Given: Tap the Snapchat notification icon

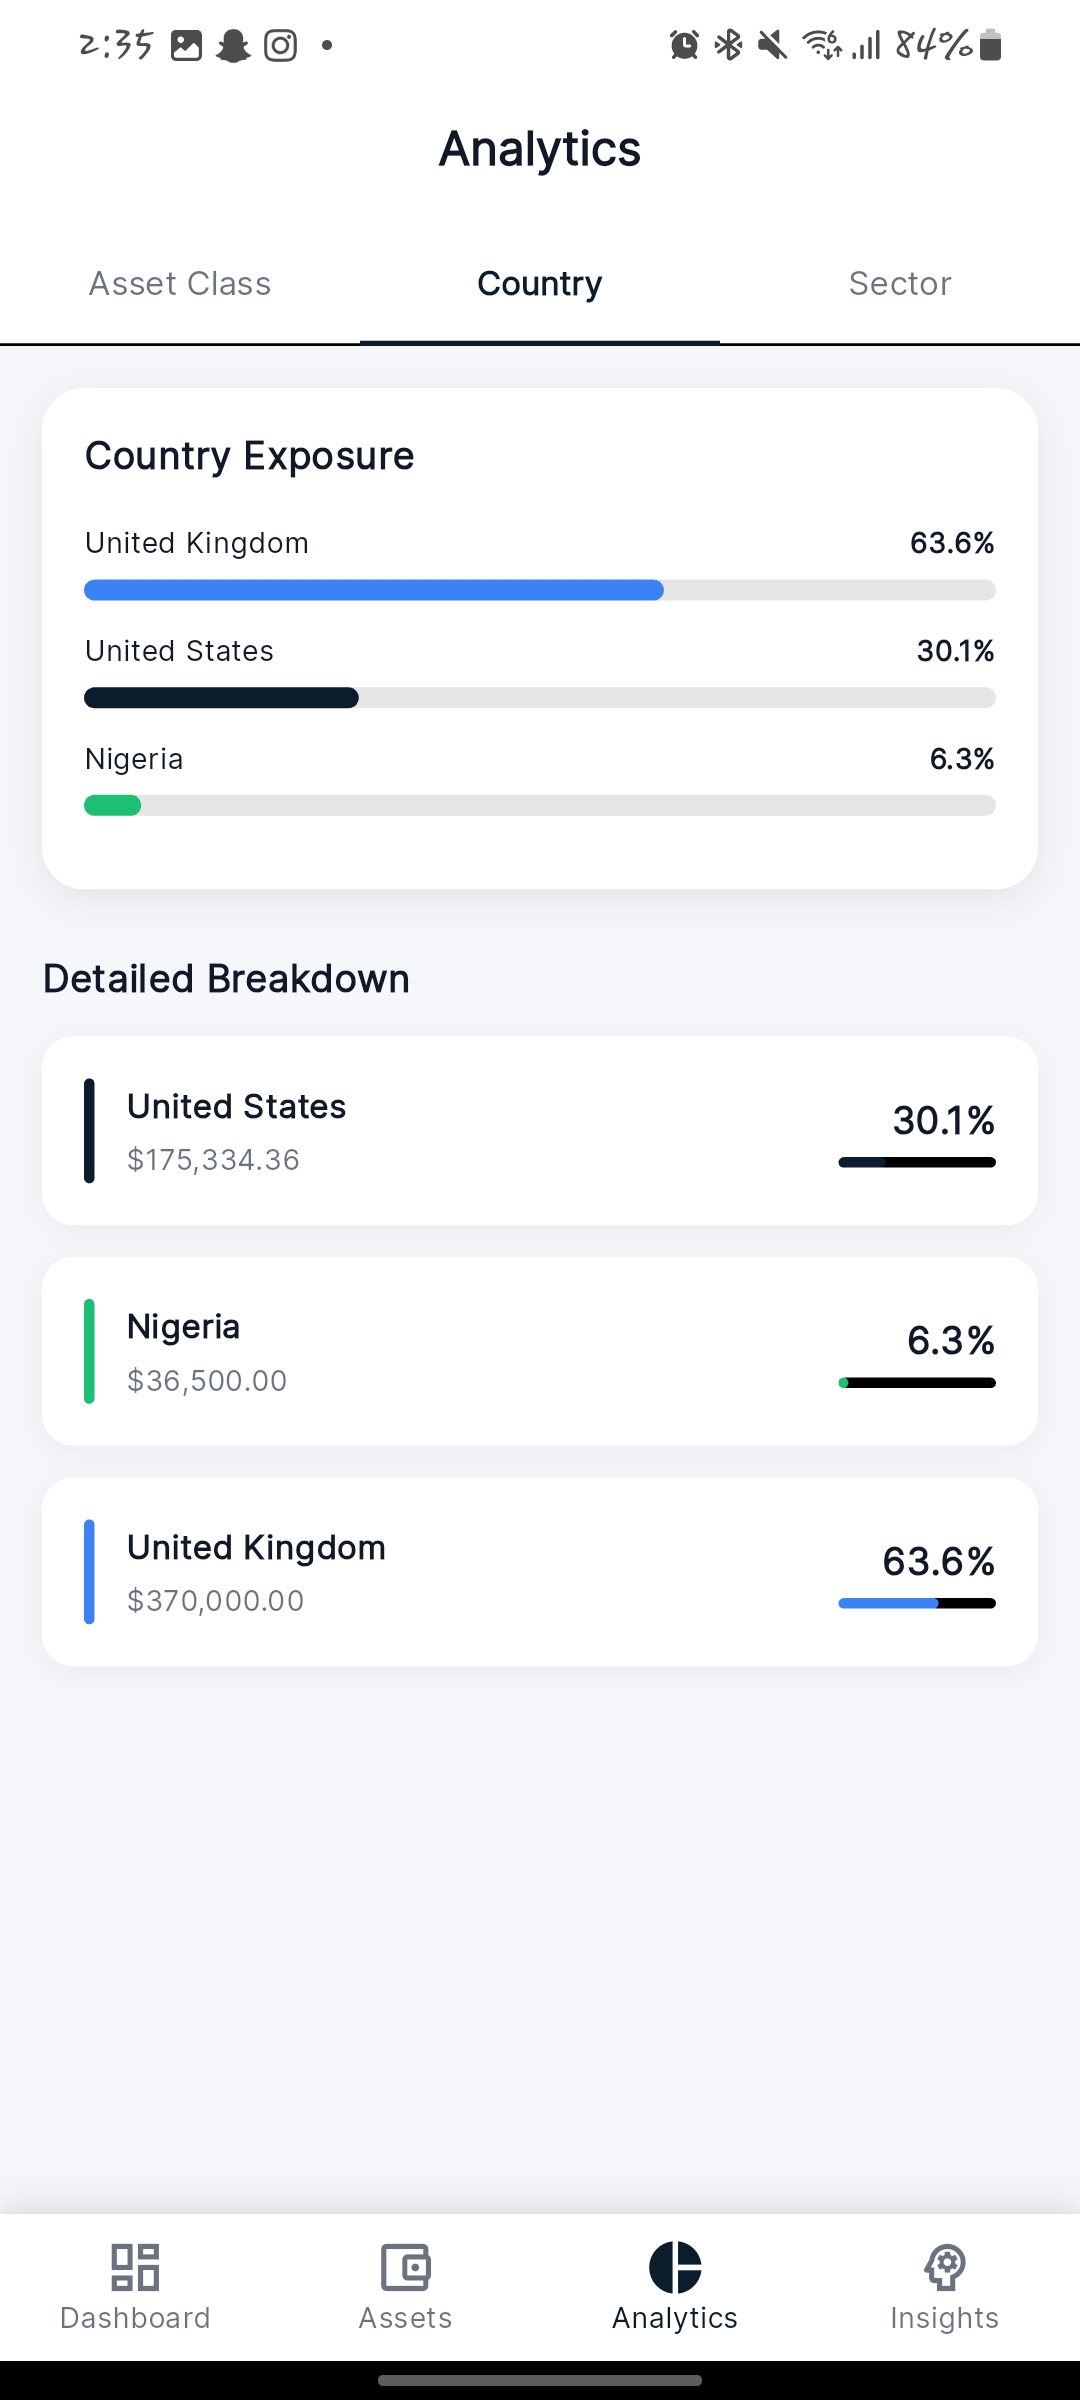Looking at the screenshot, I should [x=233, y=46].
